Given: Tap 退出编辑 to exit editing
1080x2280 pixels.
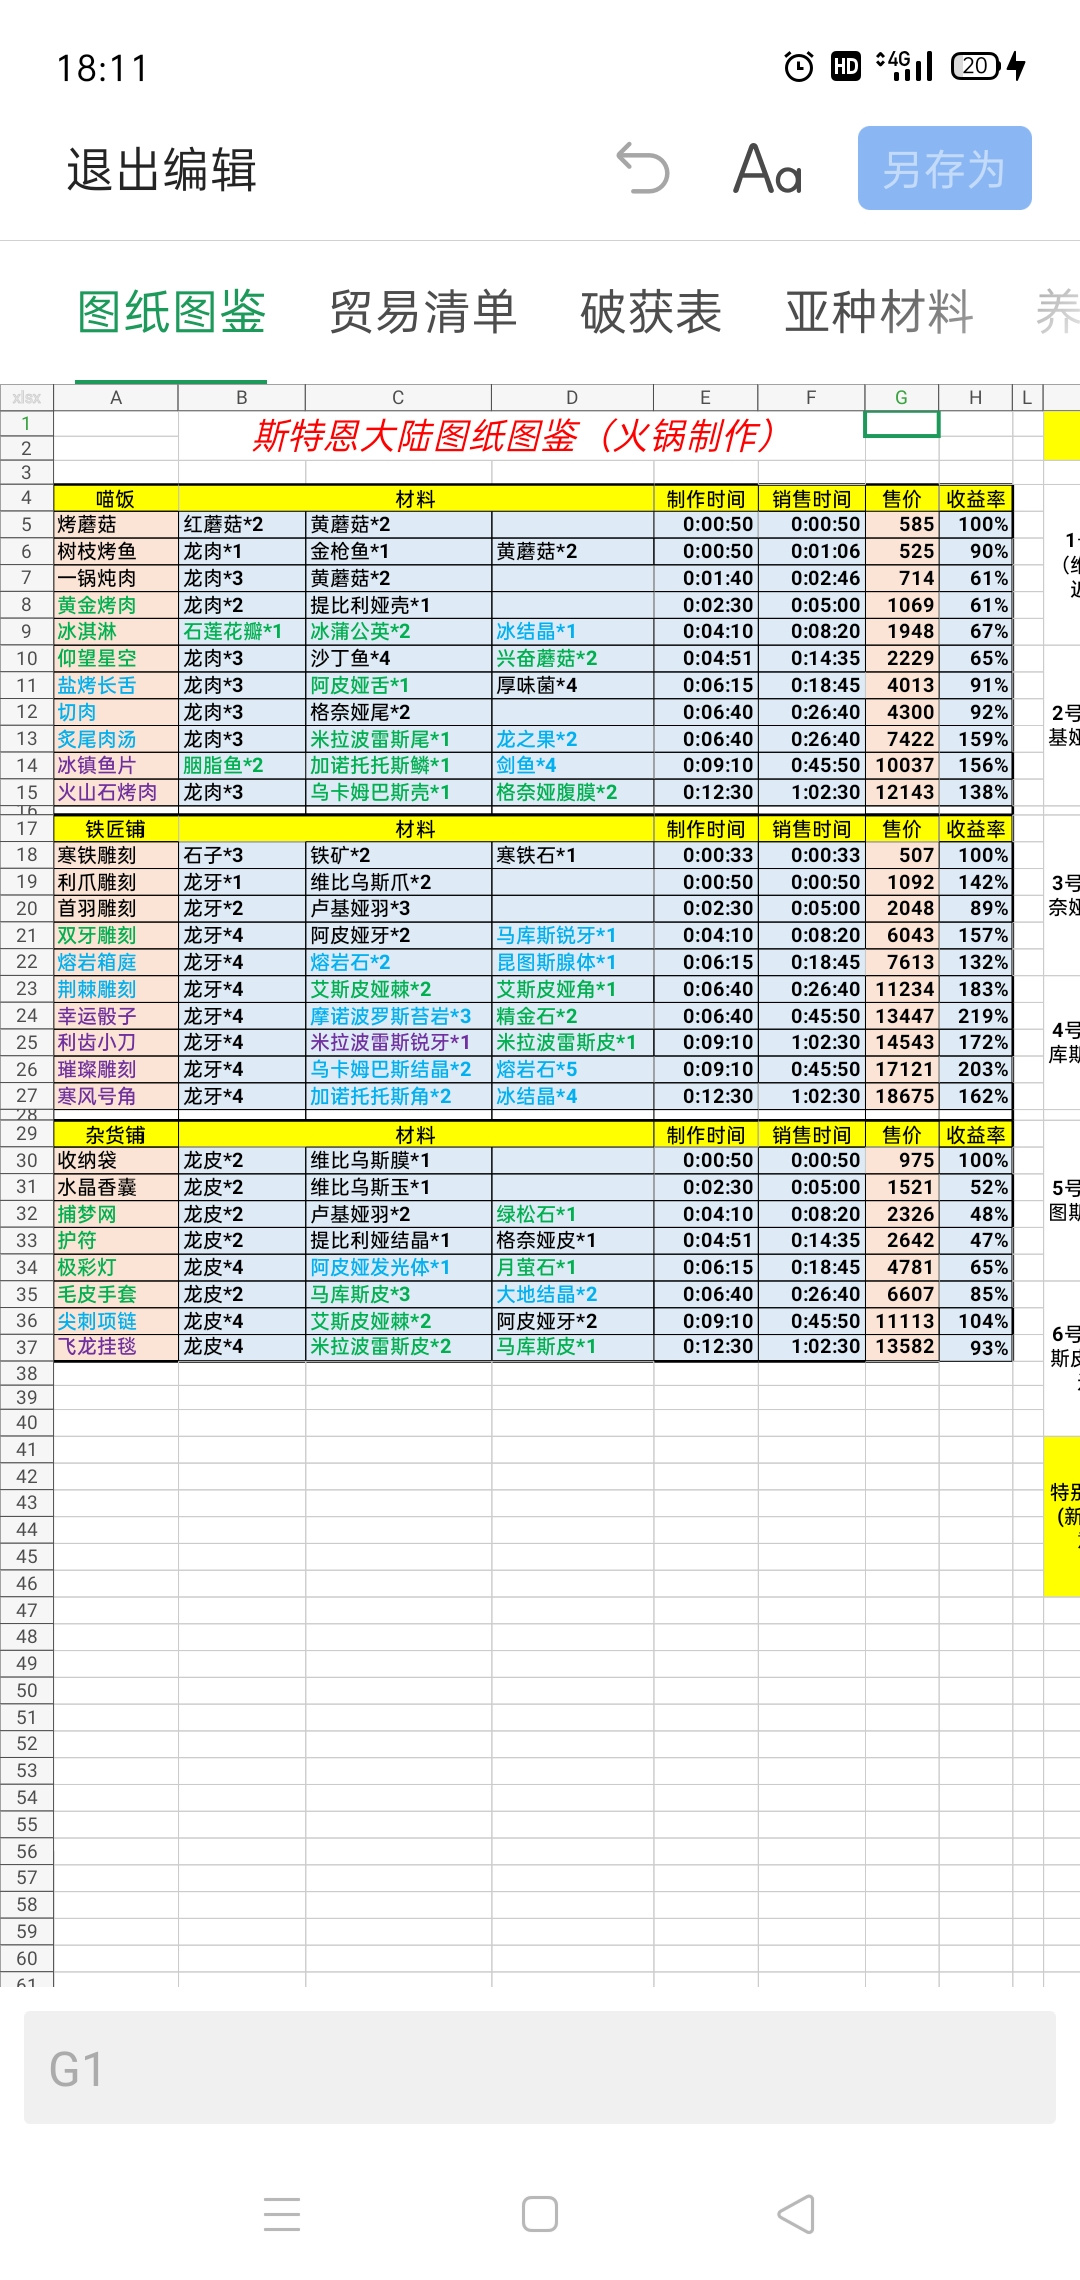Looking at the screenshot, I should 162,169.
